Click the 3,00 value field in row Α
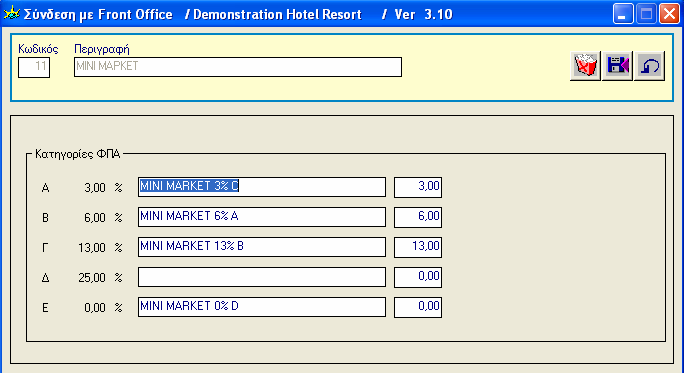 click(418, 187)
